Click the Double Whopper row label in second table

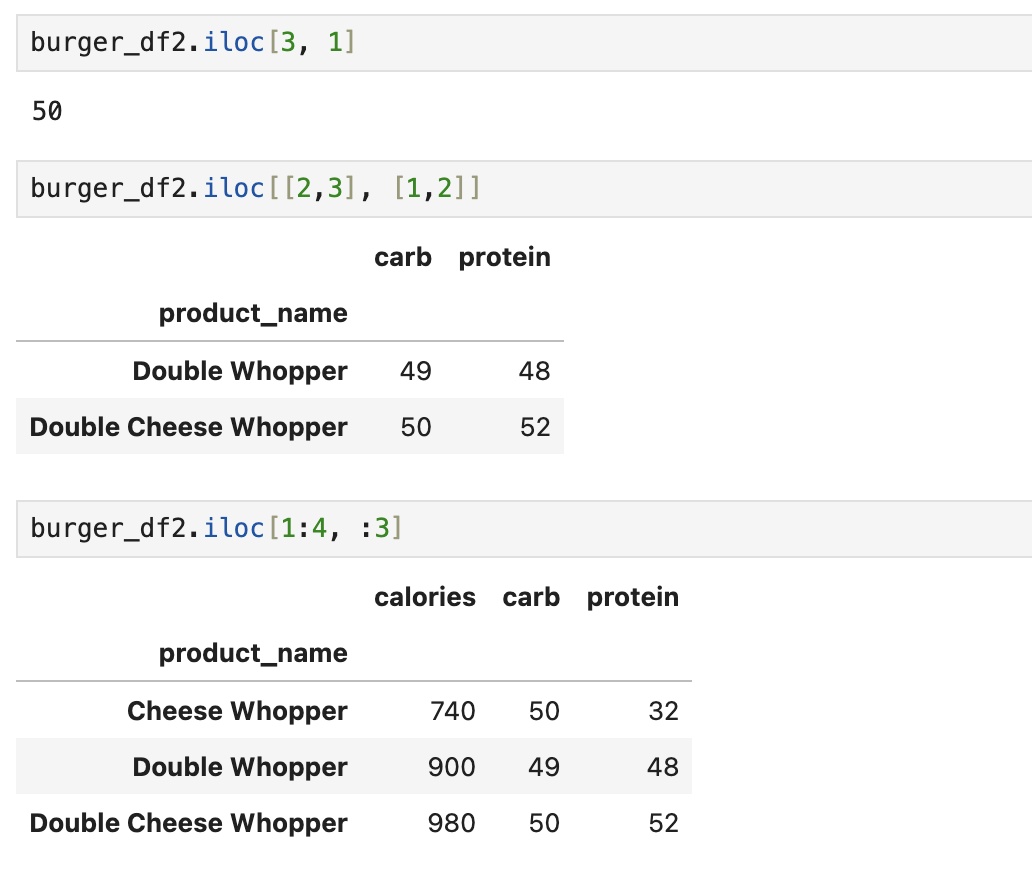tap(240, 371)
